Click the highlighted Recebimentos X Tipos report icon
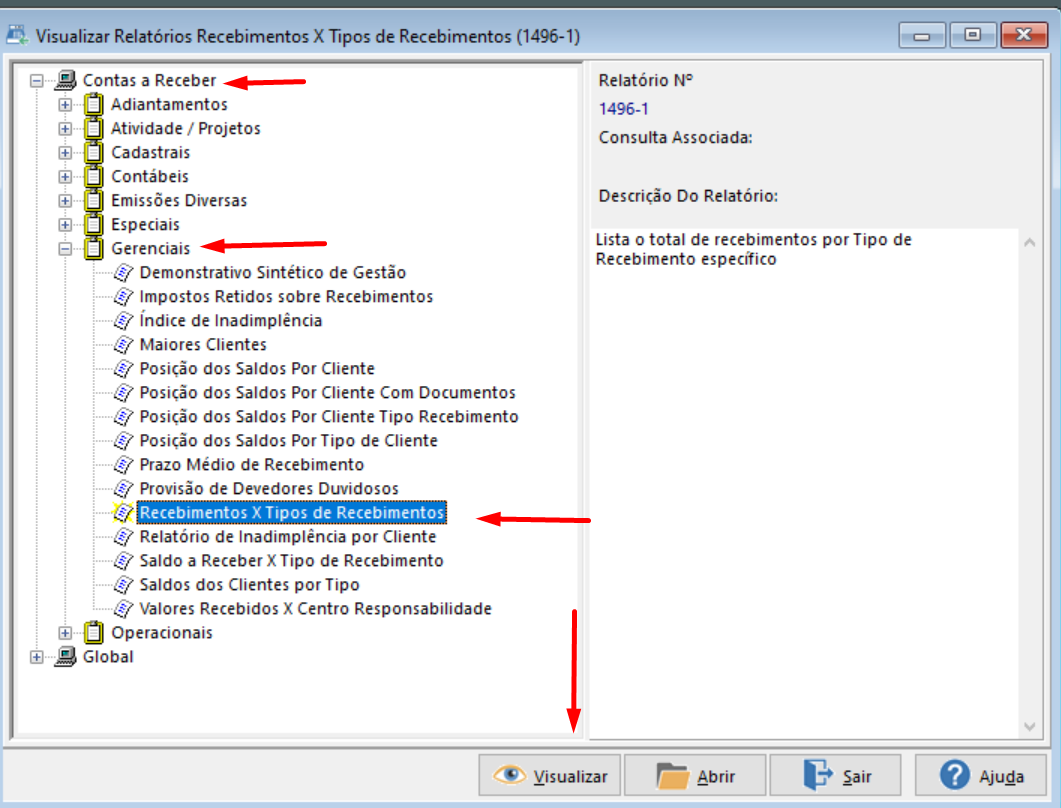 pos(123,513)
